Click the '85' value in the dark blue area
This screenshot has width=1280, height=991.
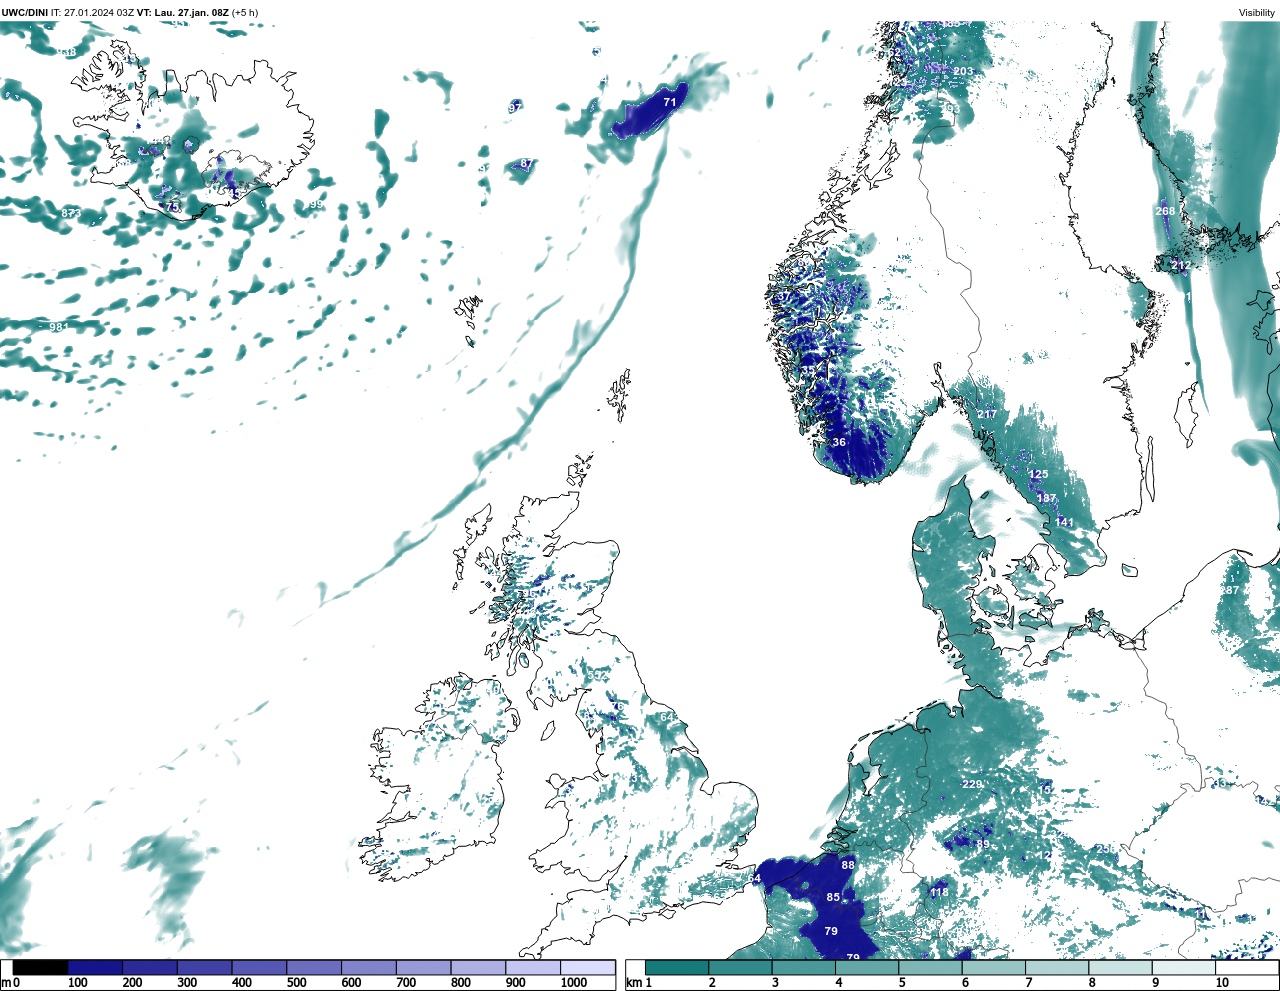[833, 897]
